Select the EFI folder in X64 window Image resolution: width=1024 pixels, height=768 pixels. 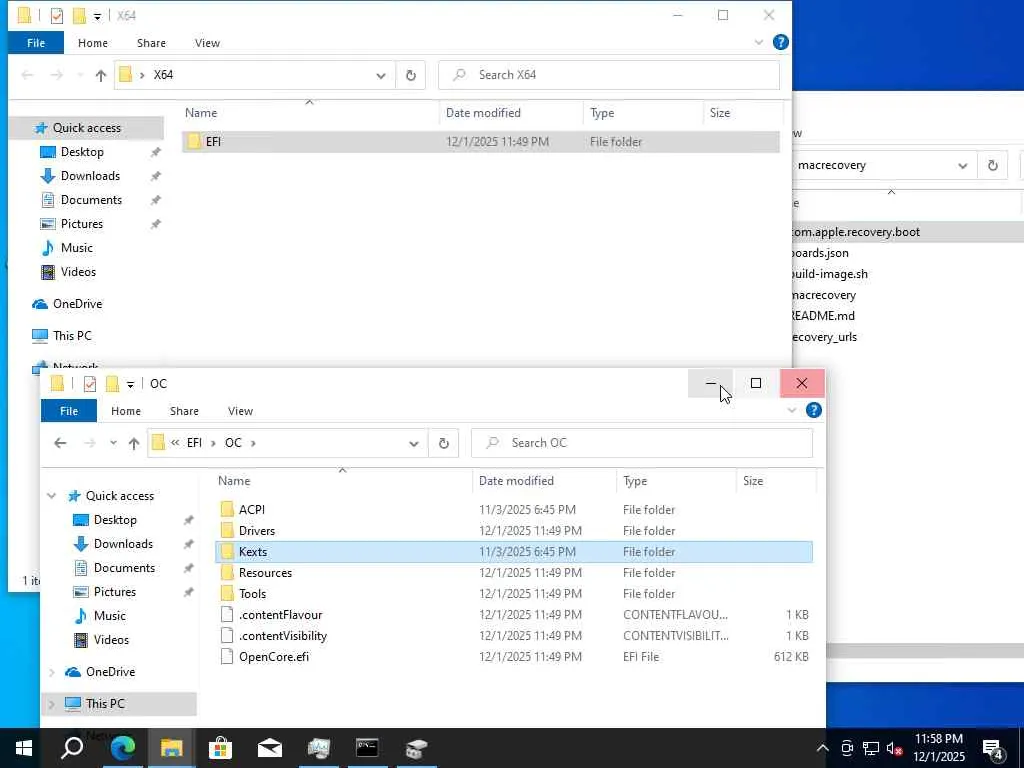tap(481, 142)
